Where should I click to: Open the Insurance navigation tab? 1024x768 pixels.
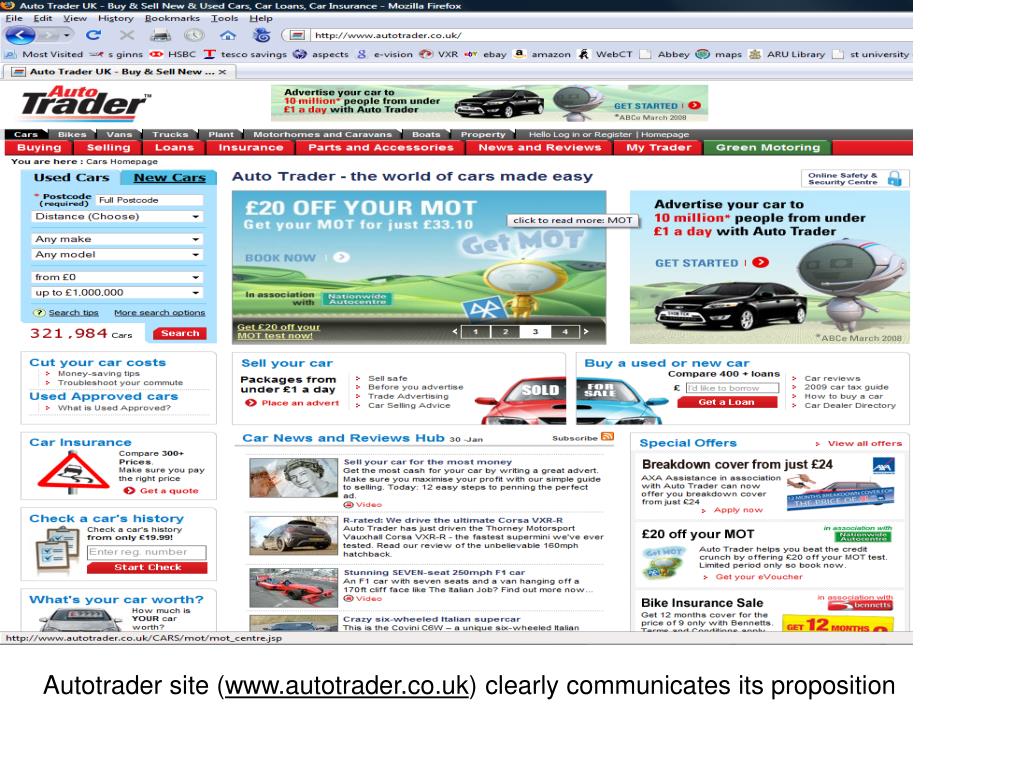point(251,148)
